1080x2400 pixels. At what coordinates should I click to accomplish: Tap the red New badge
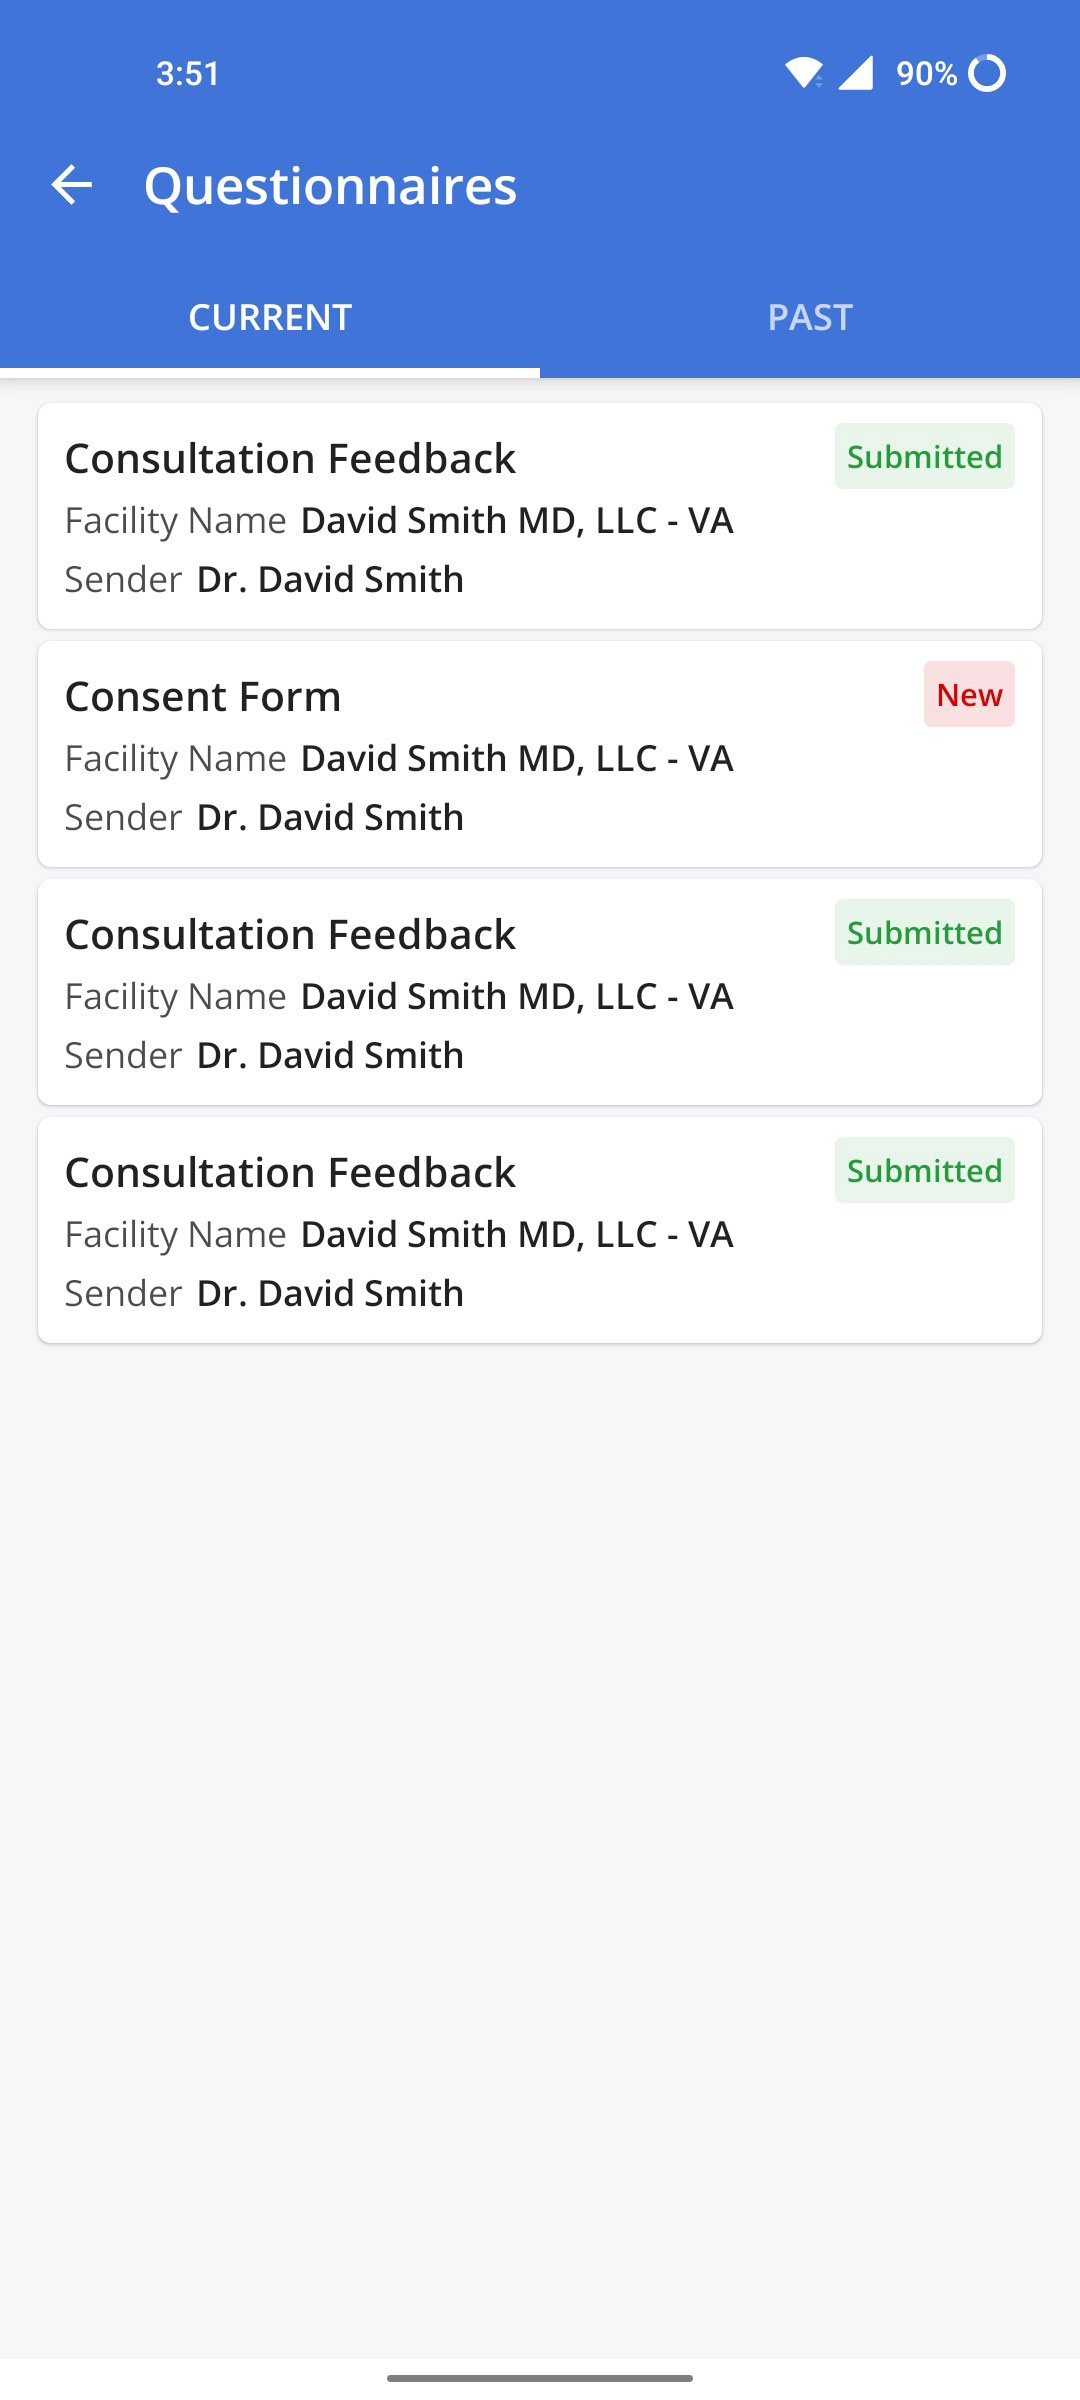pyautogui.click(x=969, y=694)
